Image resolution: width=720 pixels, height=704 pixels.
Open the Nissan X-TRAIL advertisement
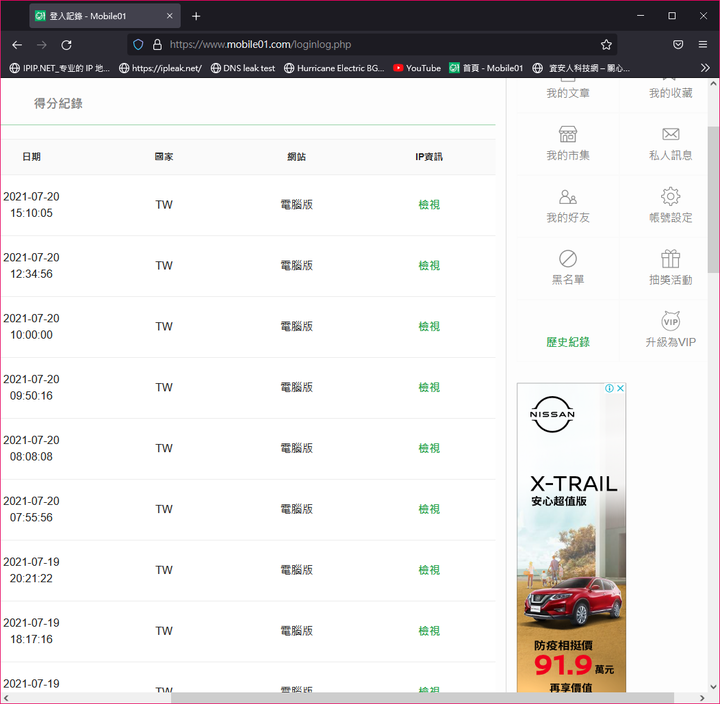(x=571, y=537)
